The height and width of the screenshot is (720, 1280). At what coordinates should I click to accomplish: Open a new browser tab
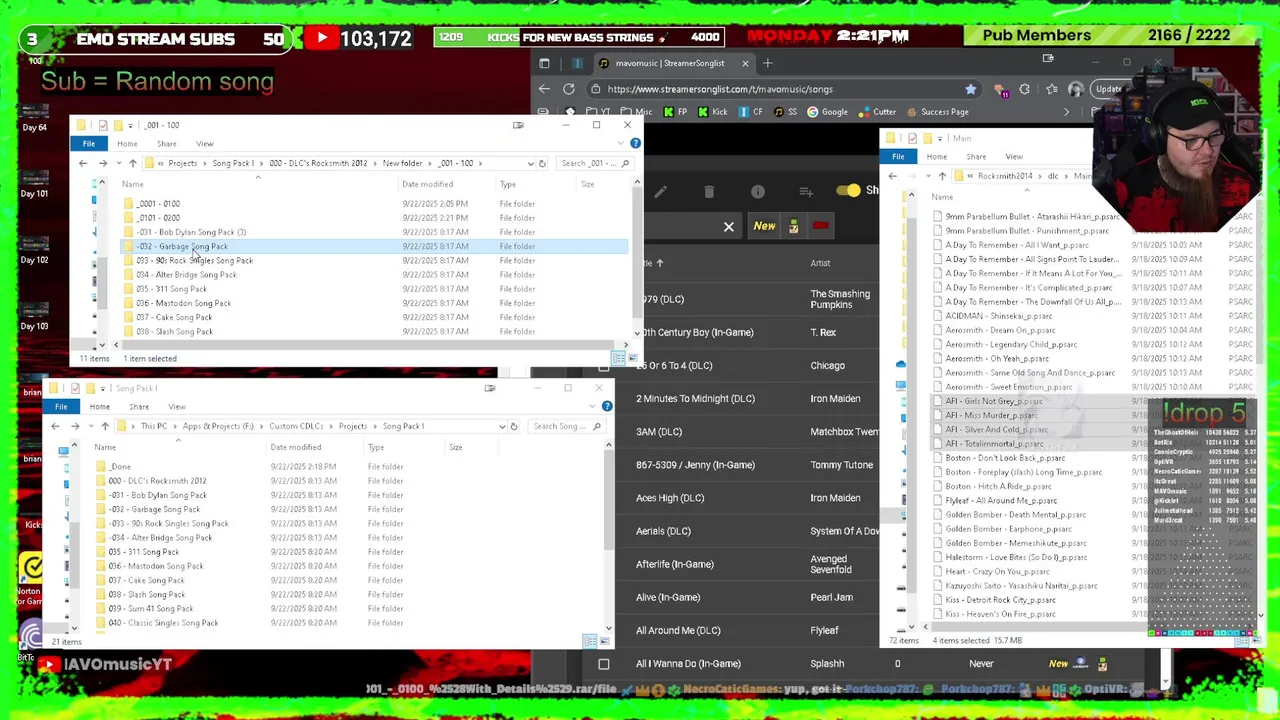(768, 63)
